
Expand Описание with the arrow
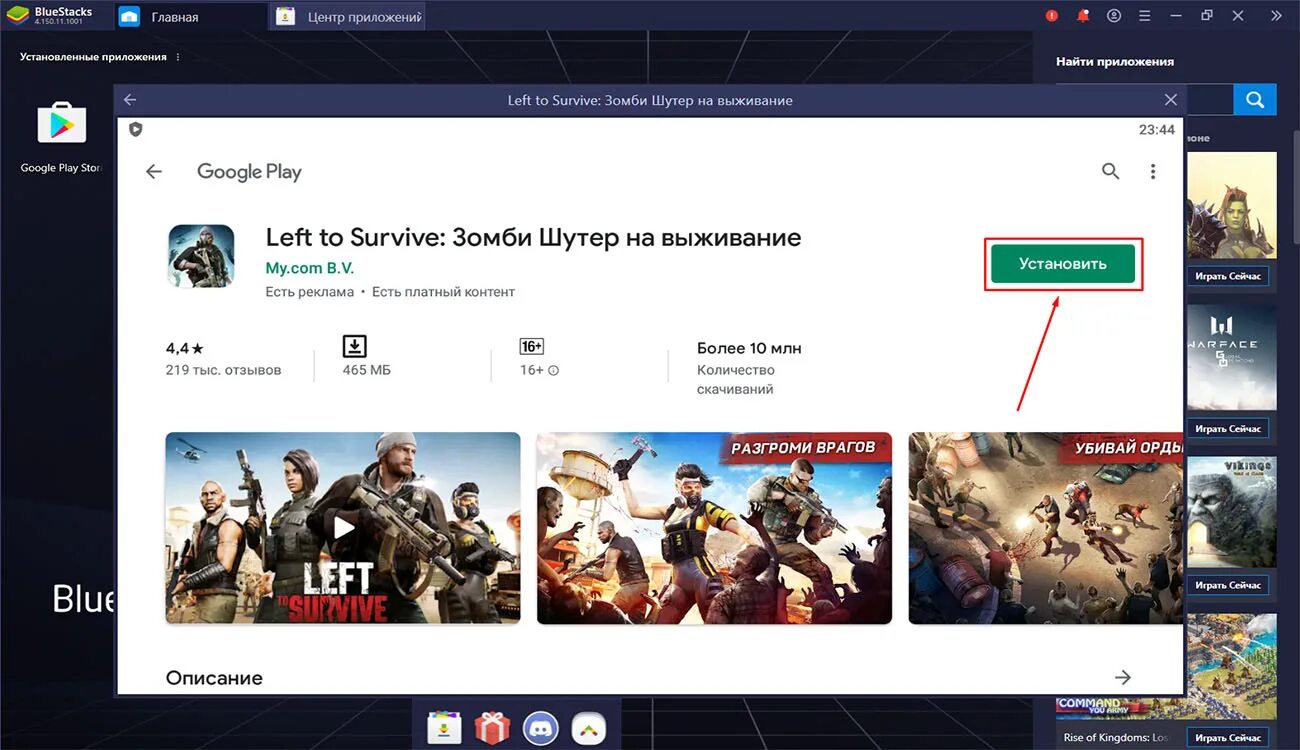(x=1123, y=677)
